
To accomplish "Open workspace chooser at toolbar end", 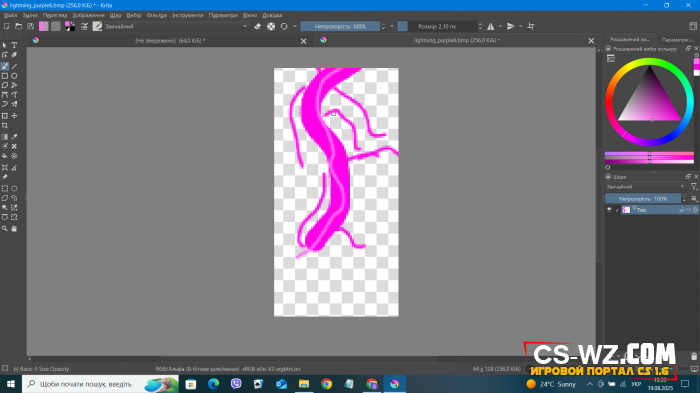I will pyautogui.click(x=693, y=26).
